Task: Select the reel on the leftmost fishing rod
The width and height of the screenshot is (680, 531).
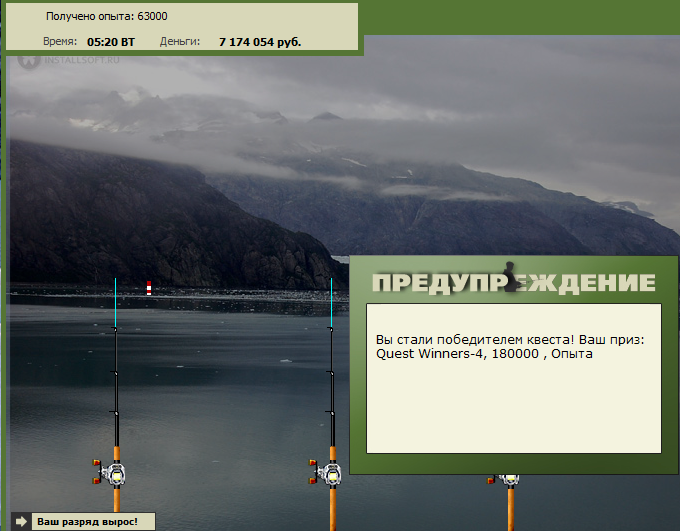Action: [110, 473]
